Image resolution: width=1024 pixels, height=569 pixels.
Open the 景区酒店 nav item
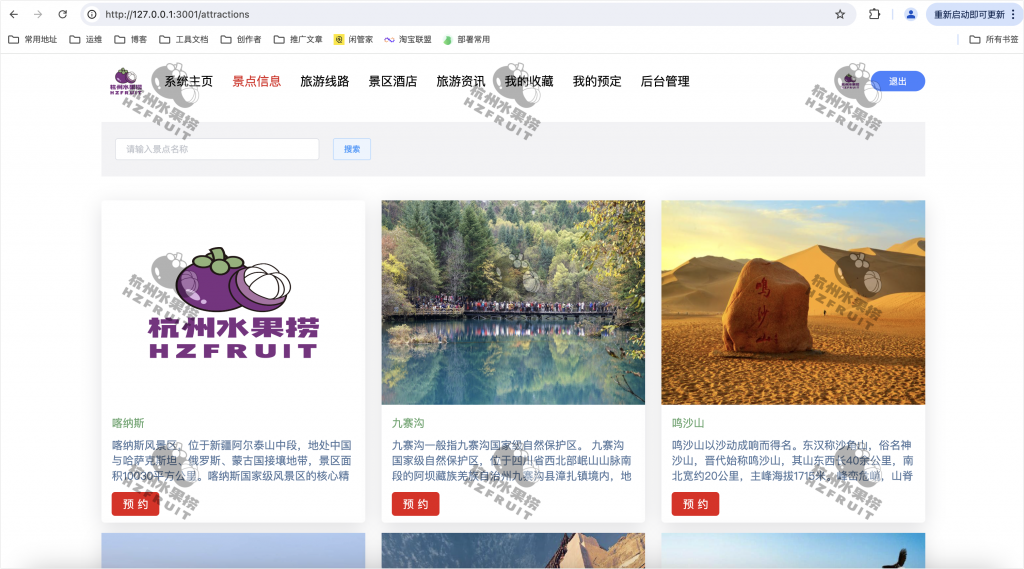392,81
